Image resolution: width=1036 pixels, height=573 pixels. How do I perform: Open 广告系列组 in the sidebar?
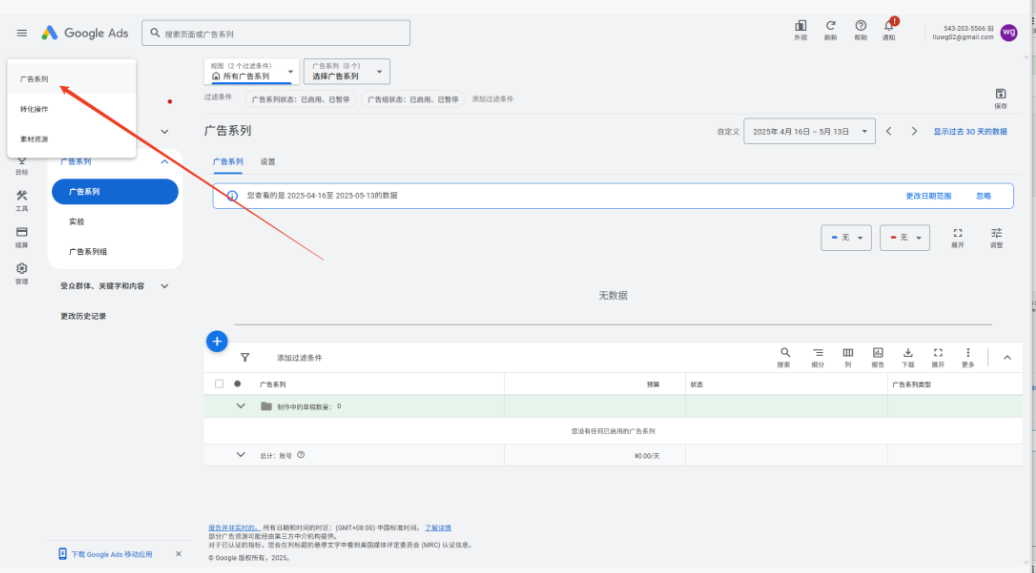(x=88, y=252)
